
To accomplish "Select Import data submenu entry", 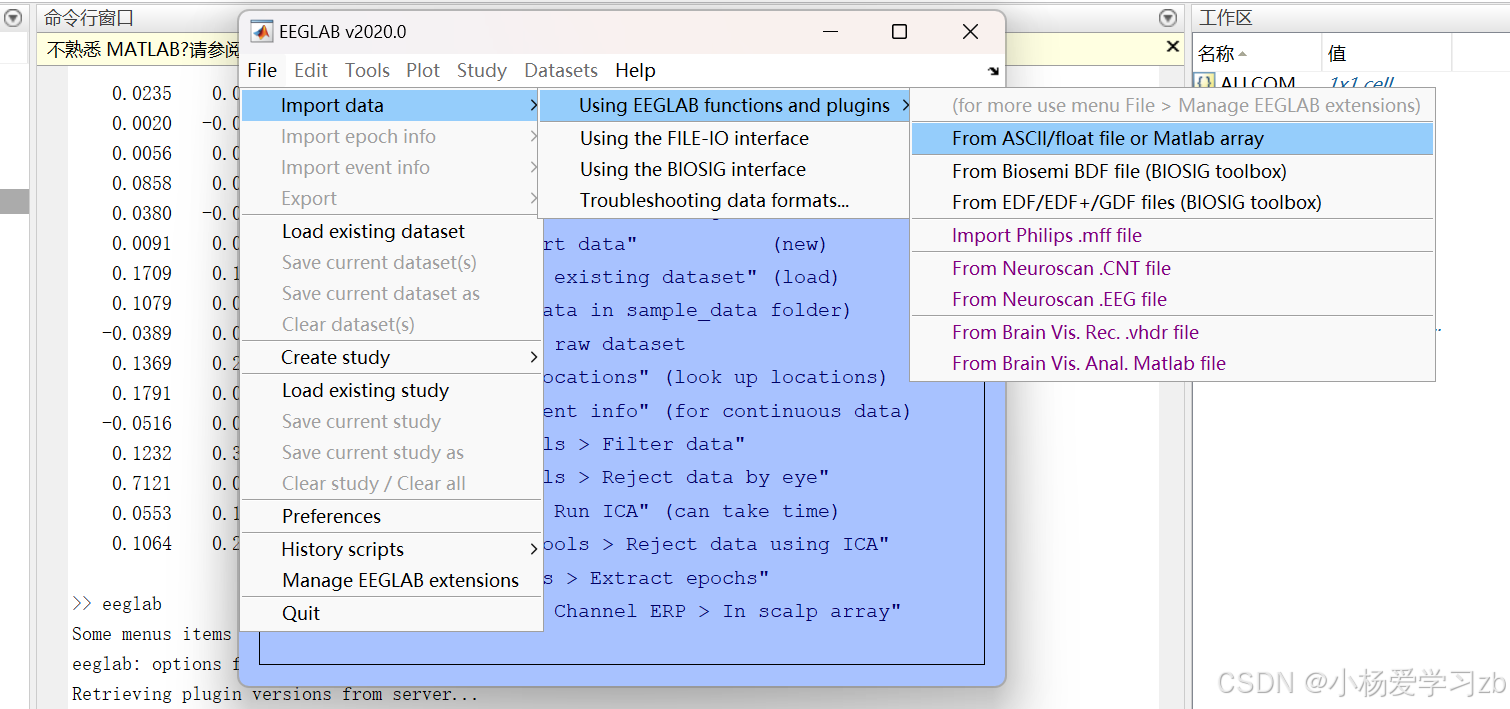I will [x=391, y=105].
